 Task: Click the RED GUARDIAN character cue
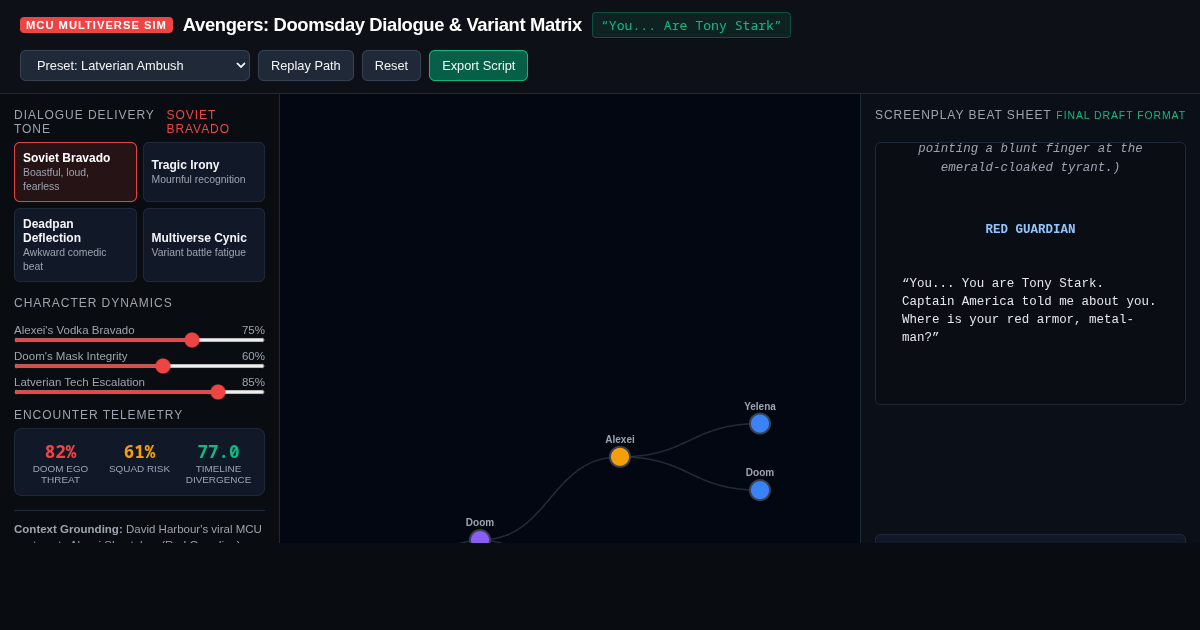point(1030,230)
